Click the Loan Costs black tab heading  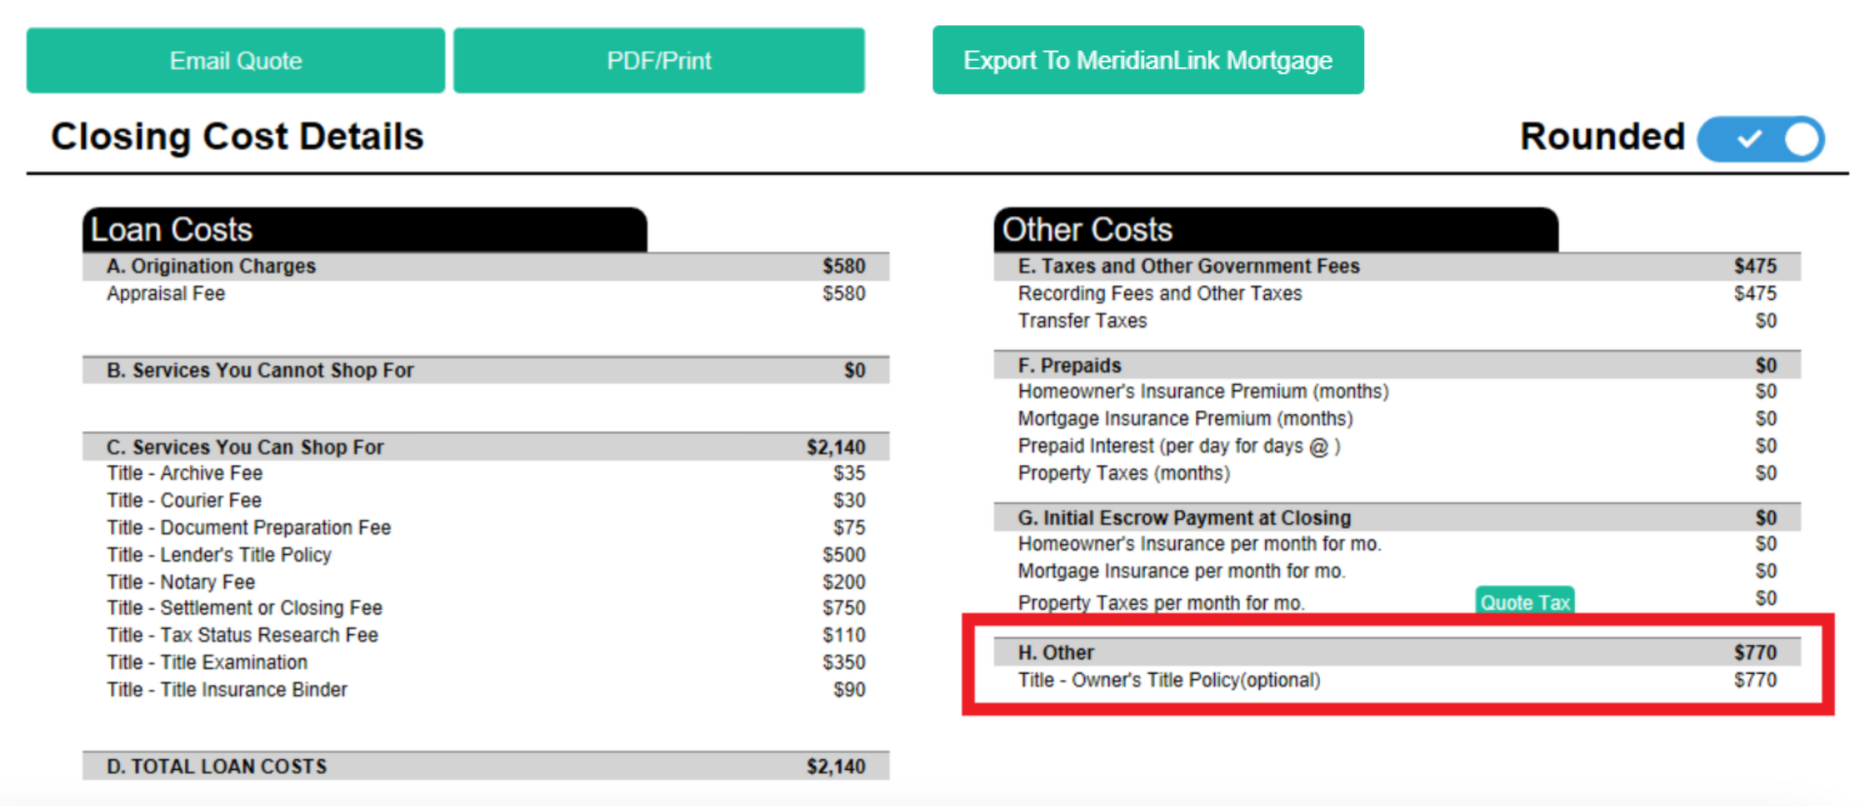365,230
